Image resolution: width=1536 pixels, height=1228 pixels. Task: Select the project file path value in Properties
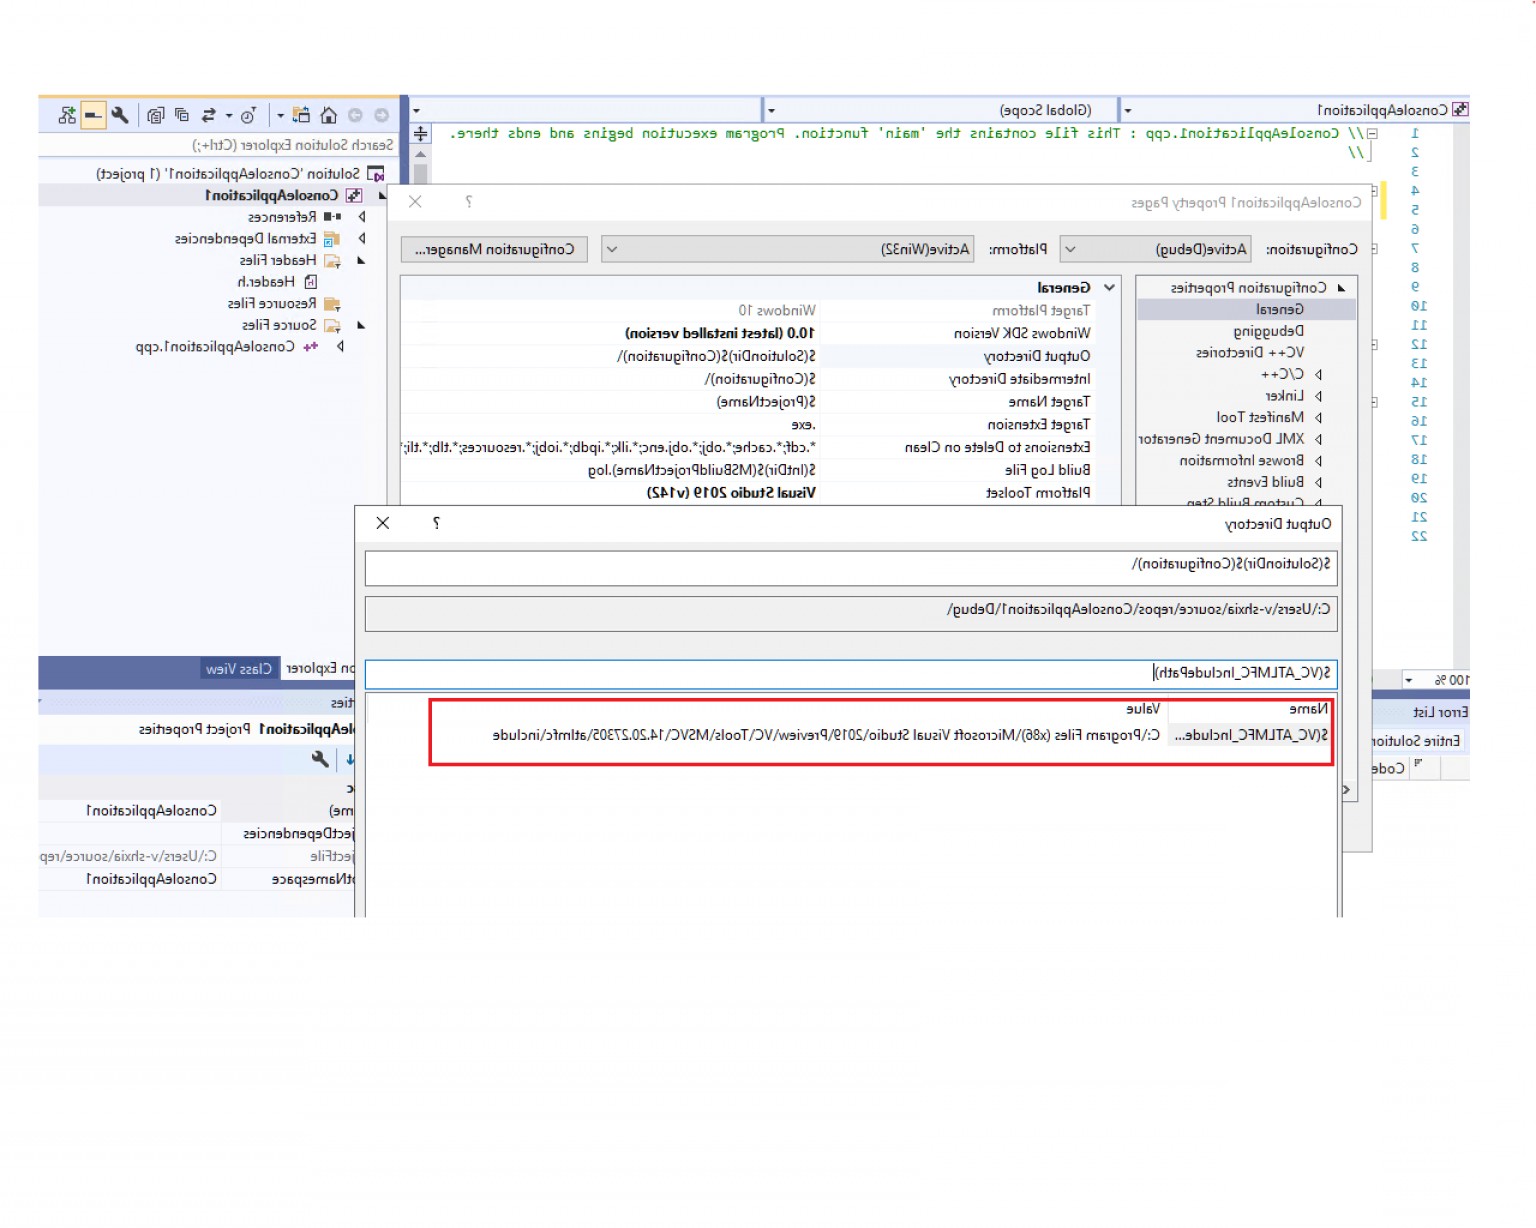coord(128,856)
